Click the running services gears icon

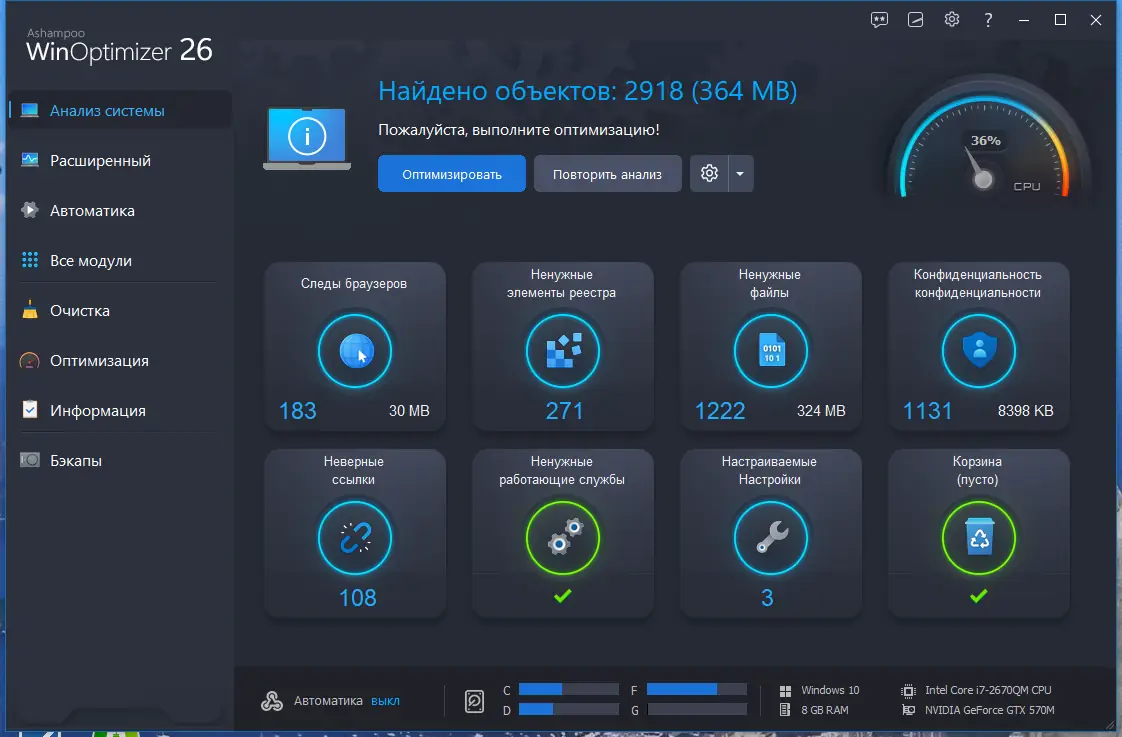(x=563, y=538)
